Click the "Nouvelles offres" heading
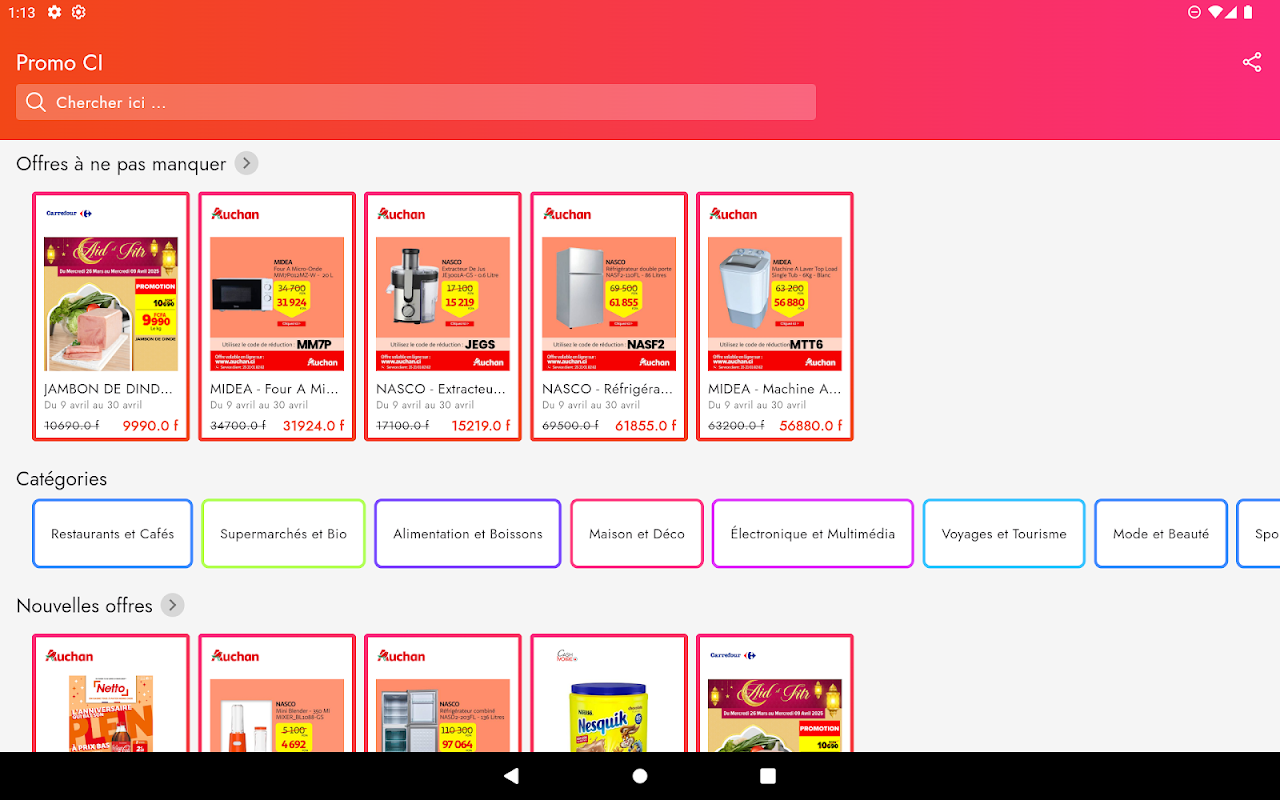The image size is (1280, 800). tap(84, 606)
